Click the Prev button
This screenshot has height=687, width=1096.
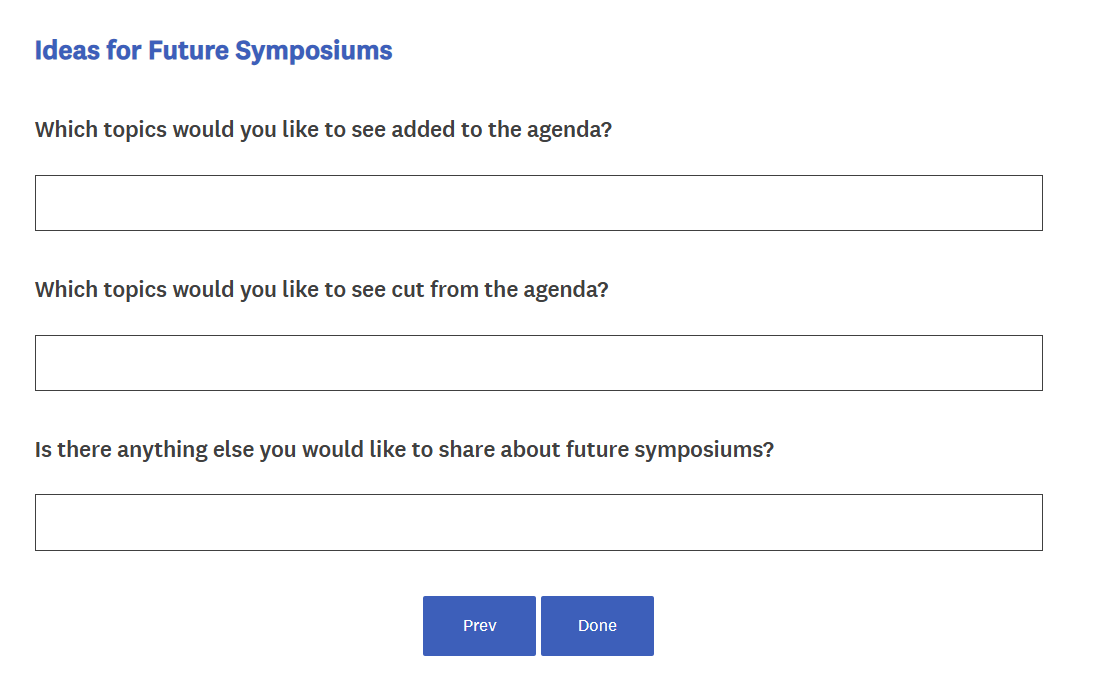click(x=479, y=626)
